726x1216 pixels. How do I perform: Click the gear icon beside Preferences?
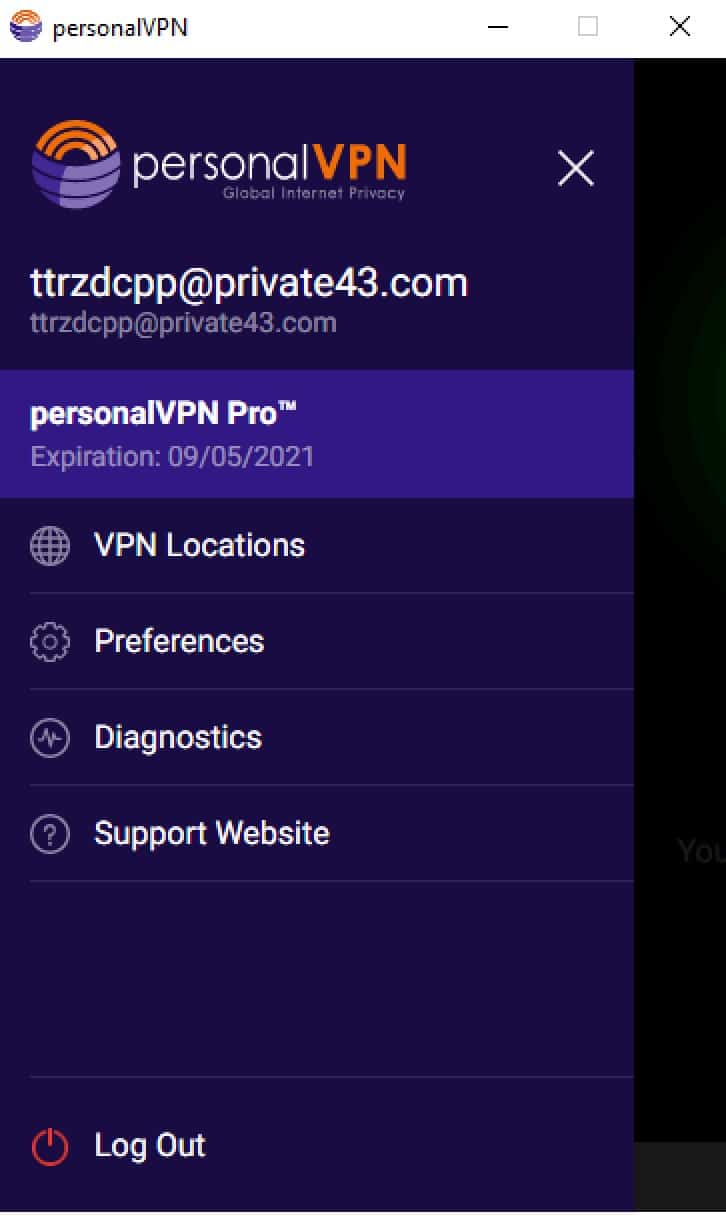(50, 642)
